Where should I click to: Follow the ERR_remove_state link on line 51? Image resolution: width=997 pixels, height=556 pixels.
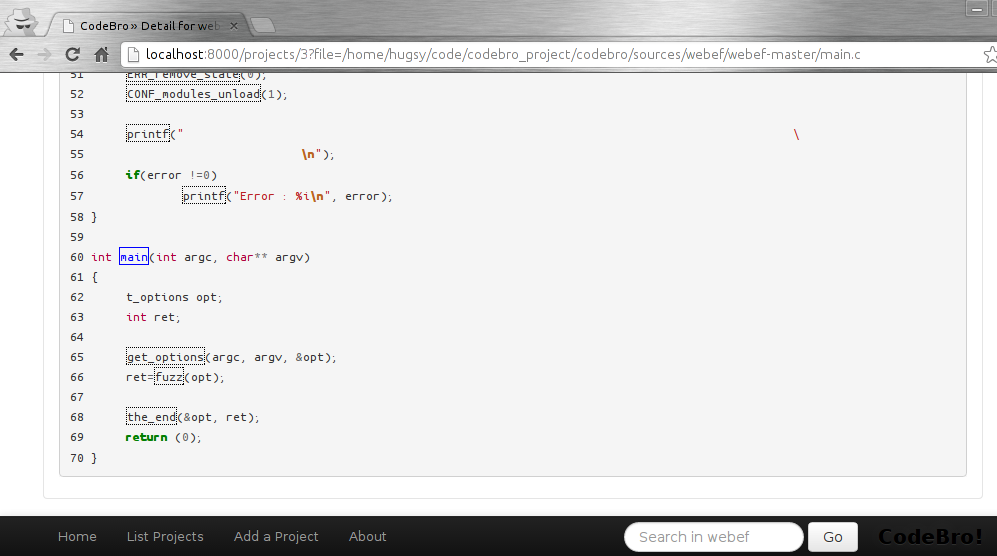(x=183, y=76)
